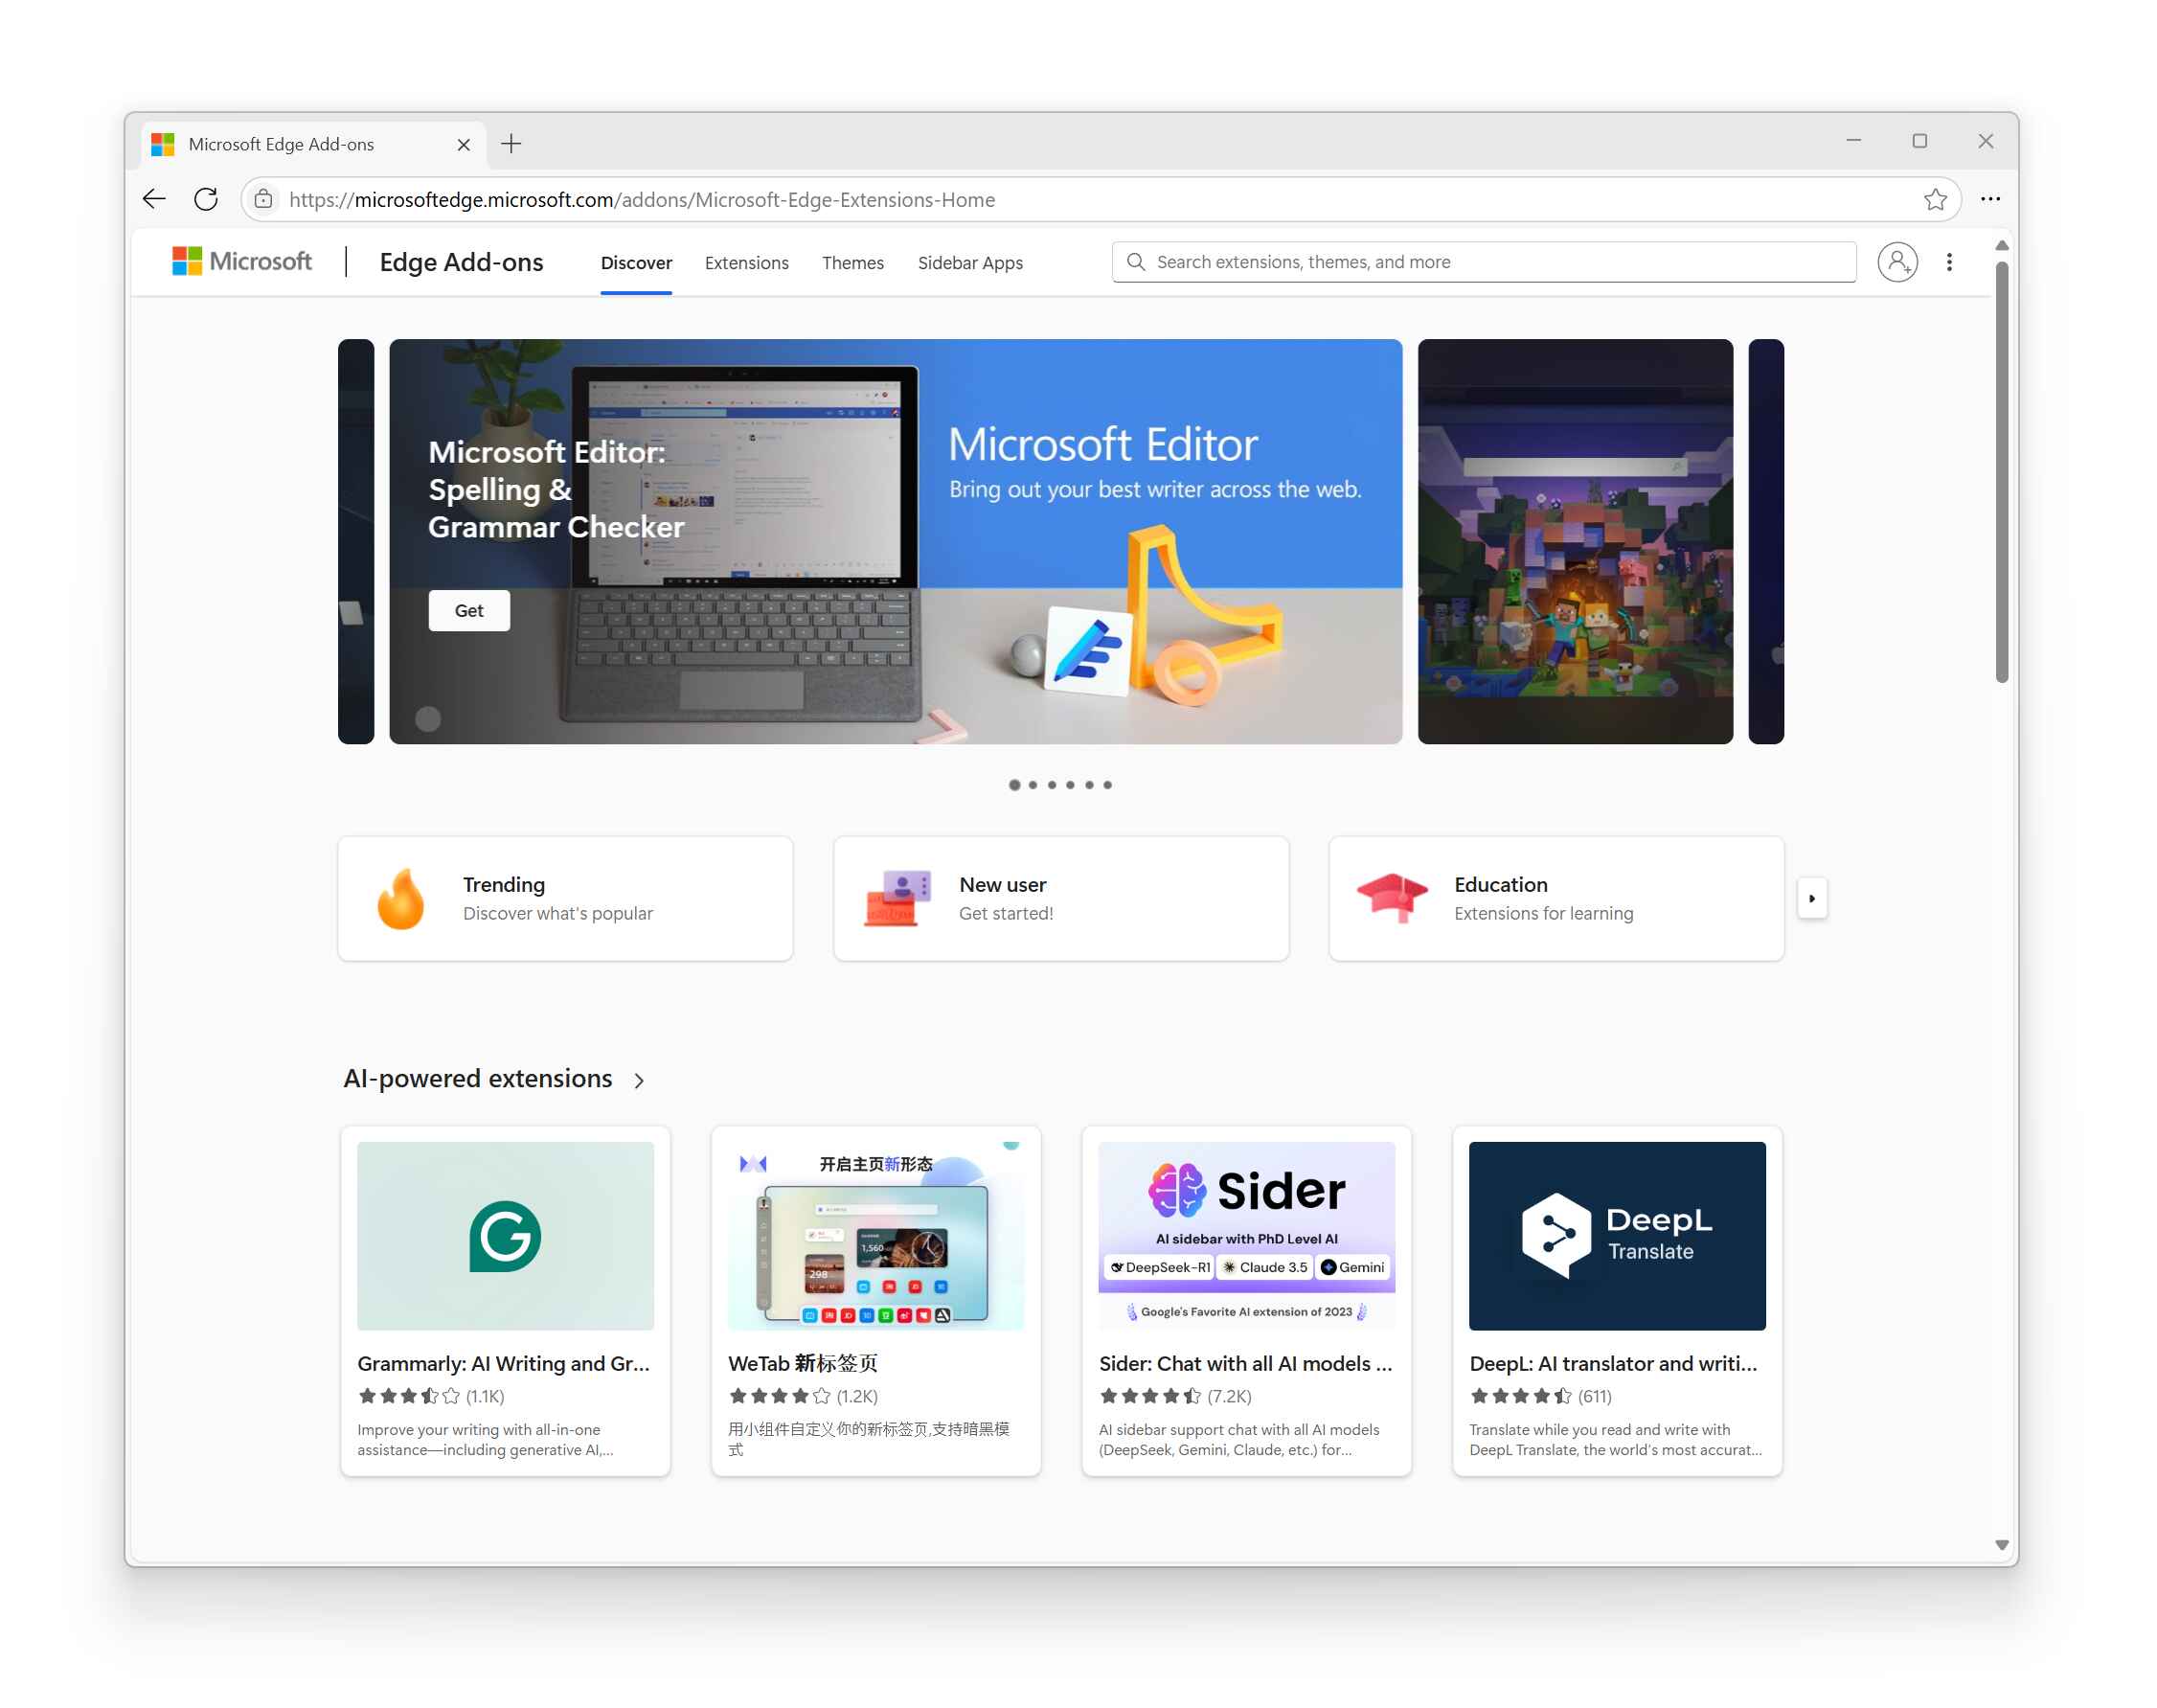This screenshot has height=1708, width=2157.
Task: Click the Edge Add-ons more options menu
Action: (x=1947, y=262)
